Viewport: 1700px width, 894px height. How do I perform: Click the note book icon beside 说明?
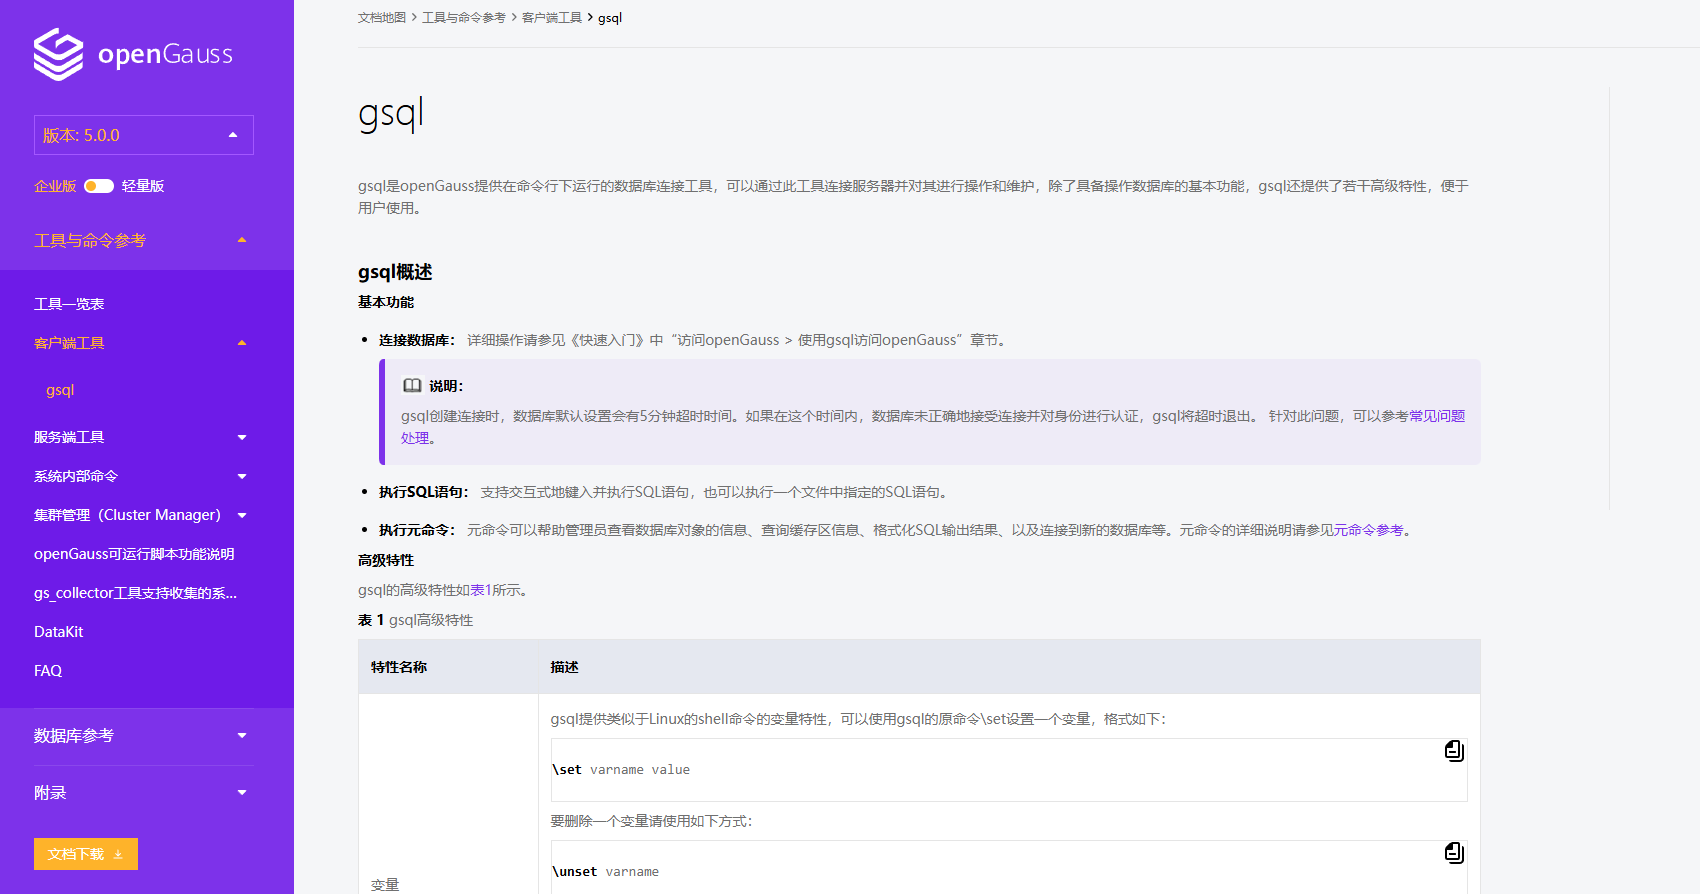[x=412, y=386]
